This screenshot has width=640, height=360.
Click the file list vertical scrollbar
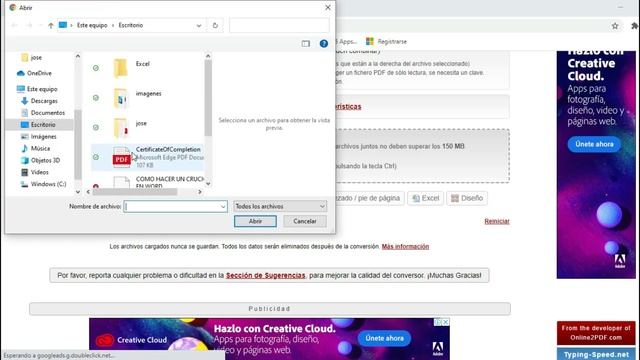[208, 98]
